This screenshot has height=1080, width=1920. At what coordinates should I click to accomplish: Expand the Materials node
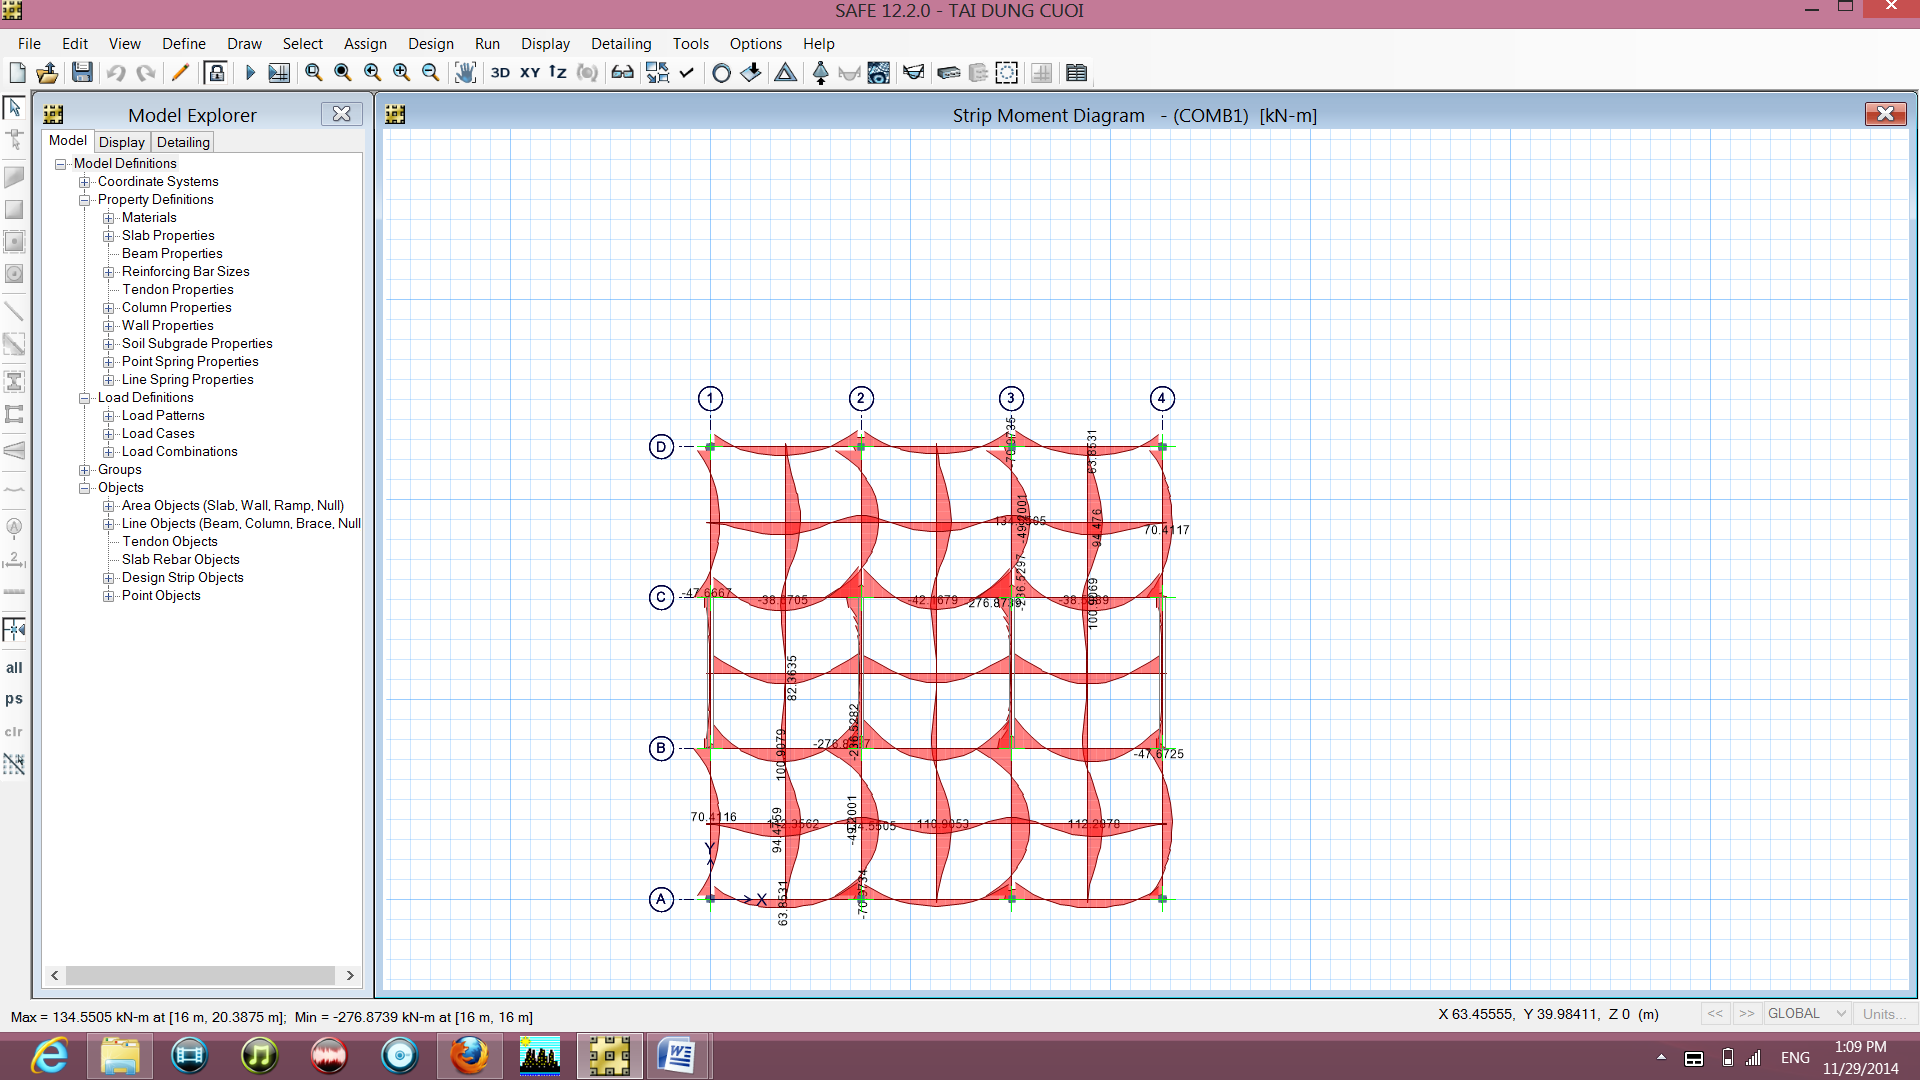click(109, 218)
